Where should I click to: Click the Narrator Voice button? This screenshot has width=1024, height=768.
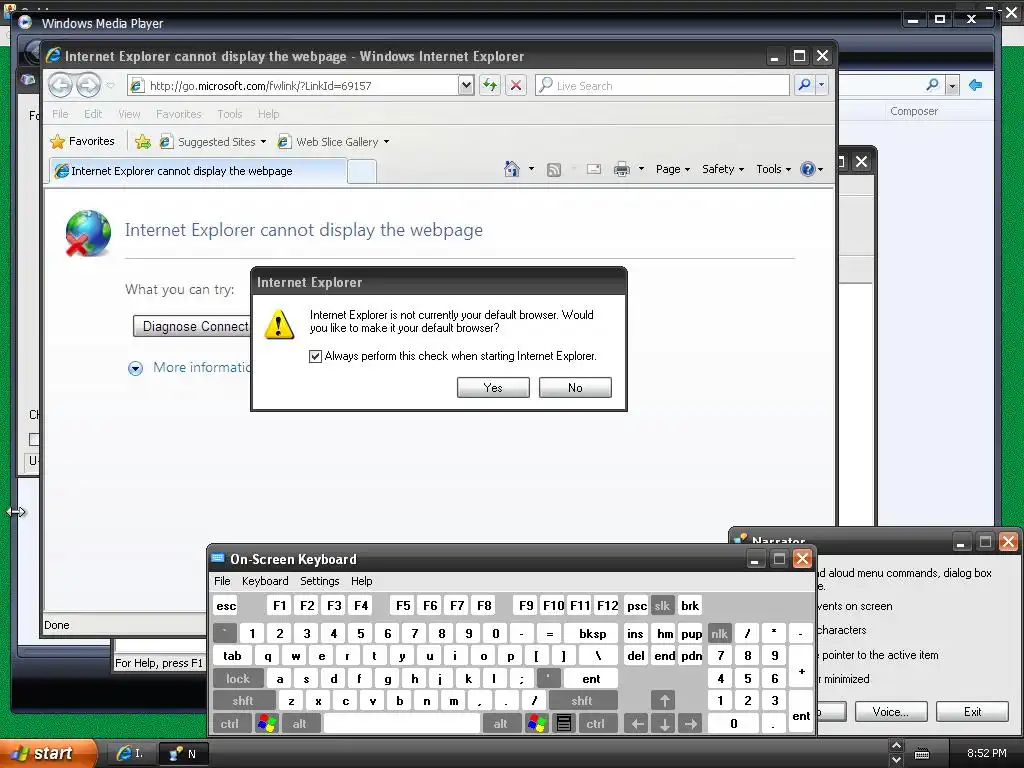tap(891, 712)
